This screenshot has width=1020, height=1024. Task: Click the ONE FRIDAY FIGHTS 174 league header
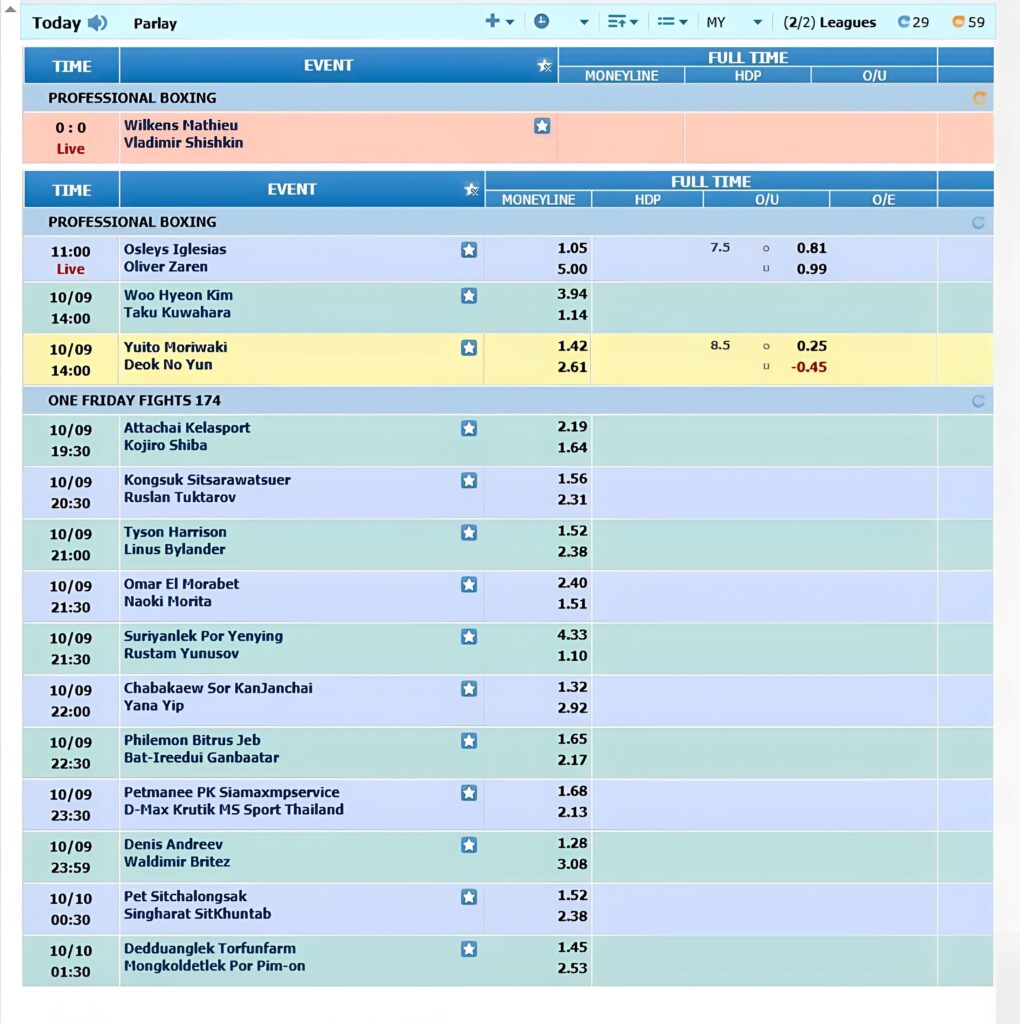(x=135, y=400)
